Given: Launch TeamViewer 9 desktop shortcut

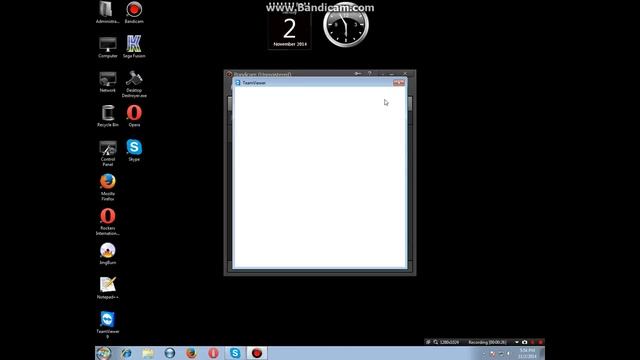Looking at the screenshot, I should [108, 324].
